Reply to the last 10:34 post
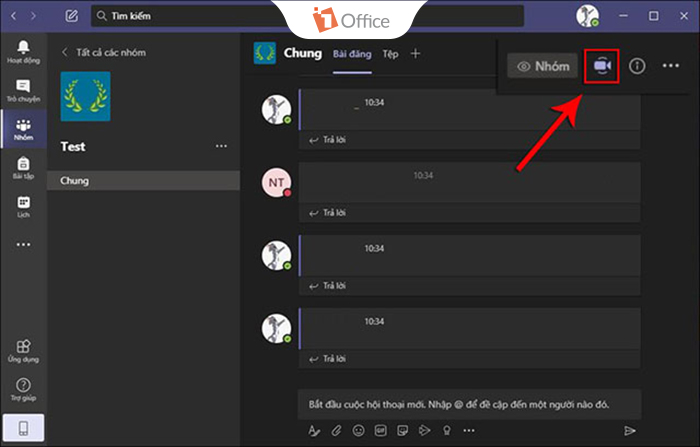 327,359
